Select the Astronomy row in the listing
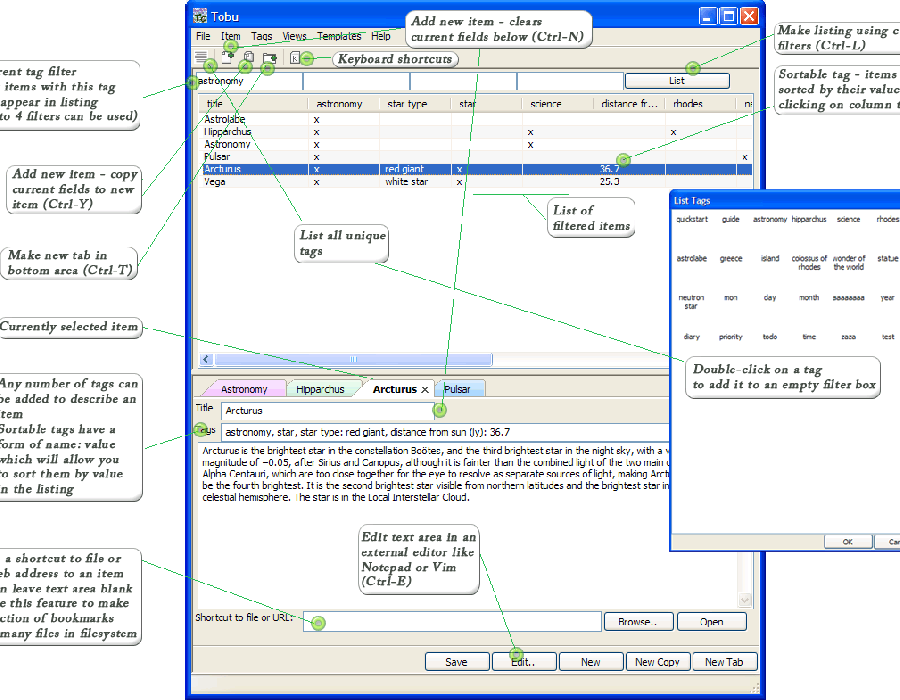Viewport: 900px width, 700px height. pyautogui.click(x=476, y=144)
